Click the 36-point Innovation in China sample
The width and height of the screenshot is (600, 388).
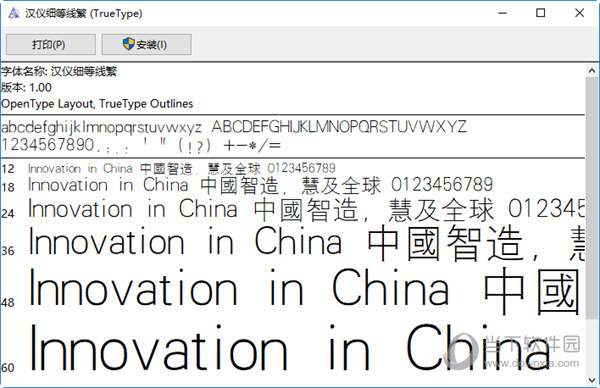point(185,241)
